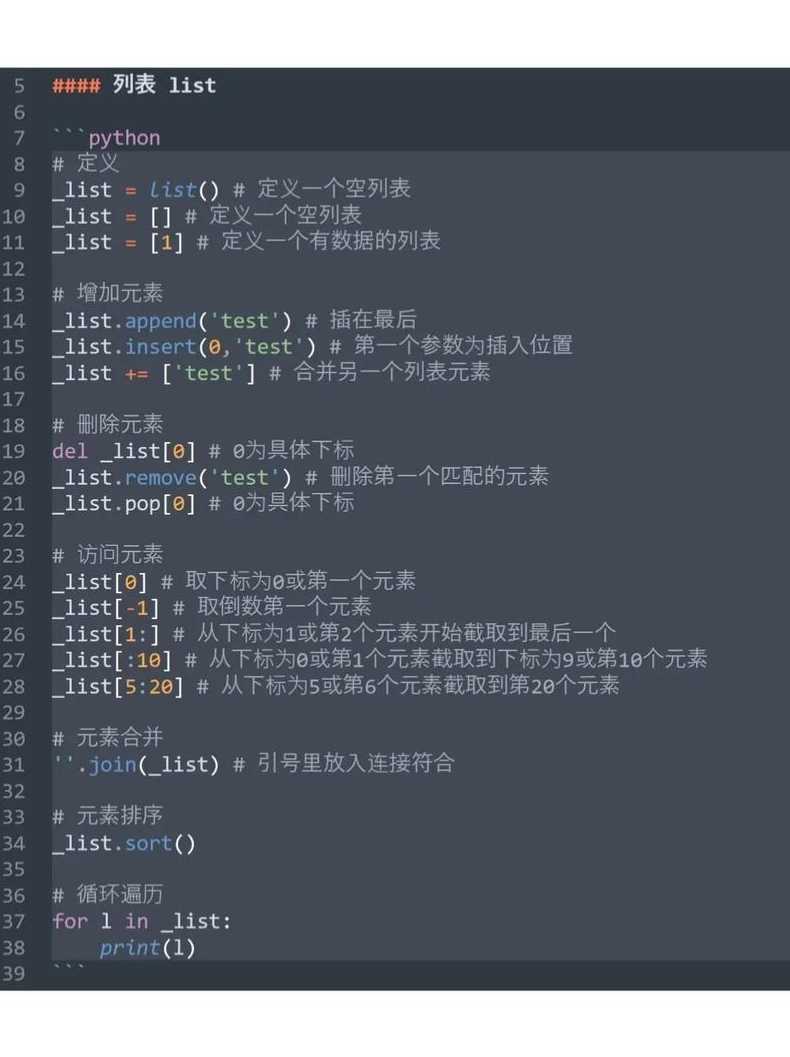Click the '_list[-1]' expression
Image resolution: width=790 pixels, height=1057 pixels.
tap(106, 607)
